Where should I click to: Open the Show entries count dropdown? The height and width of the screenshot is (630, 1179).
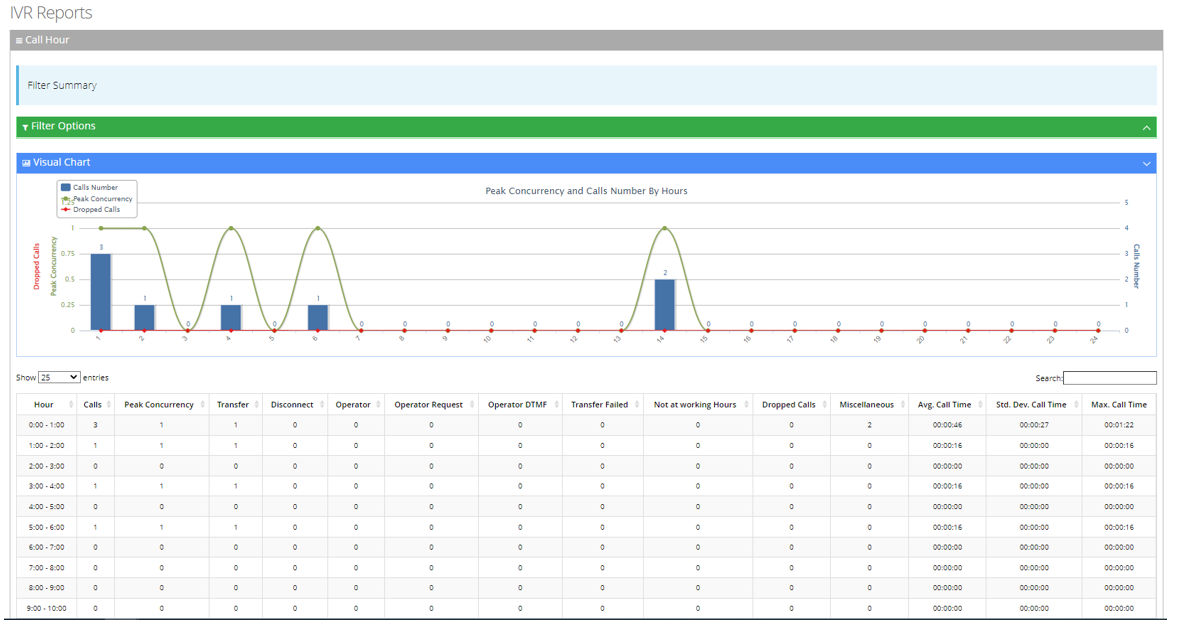(59, 378)
